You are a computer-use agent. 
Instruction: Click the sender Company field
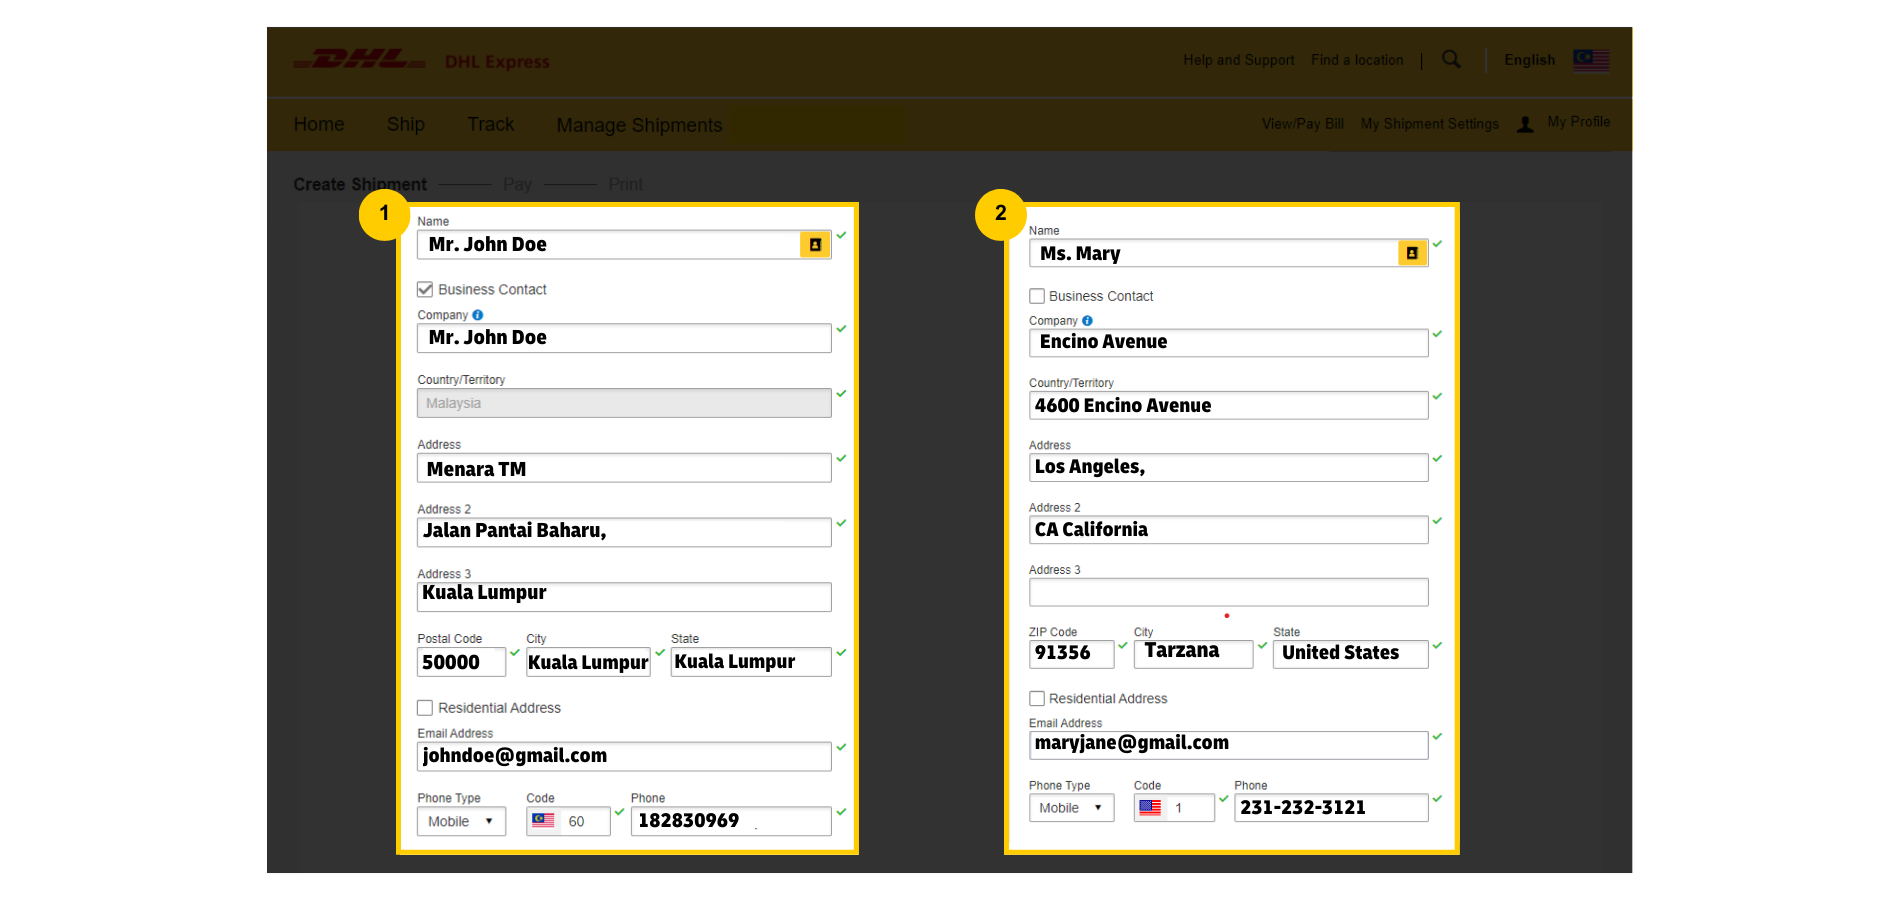point(624,338)
